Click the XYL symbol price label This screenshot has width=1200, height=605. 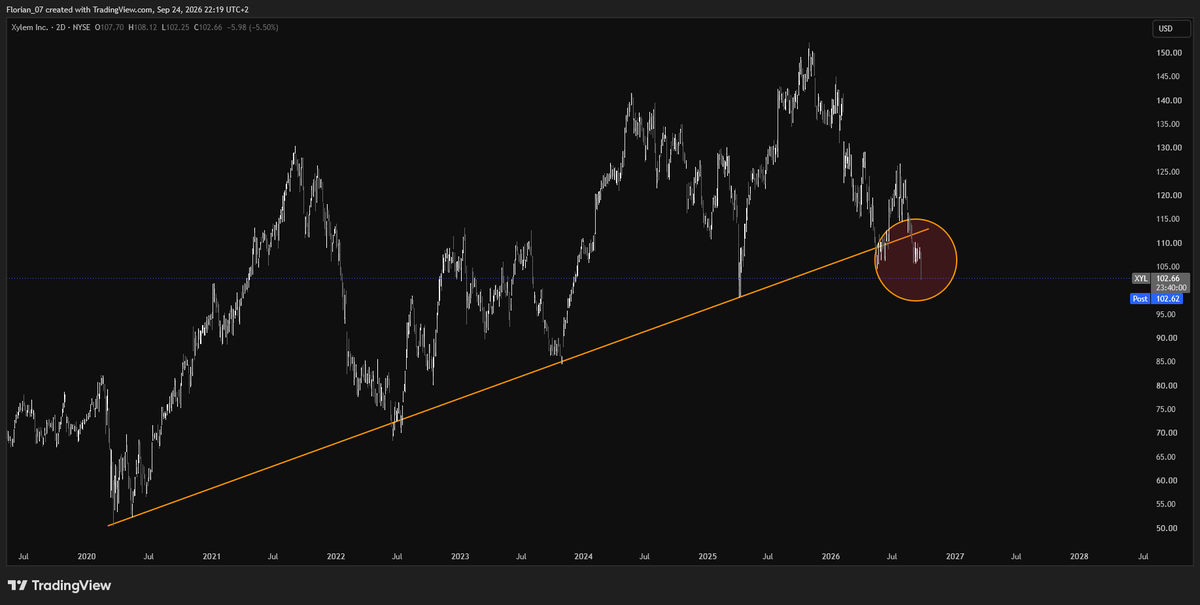click(1141, 278)
